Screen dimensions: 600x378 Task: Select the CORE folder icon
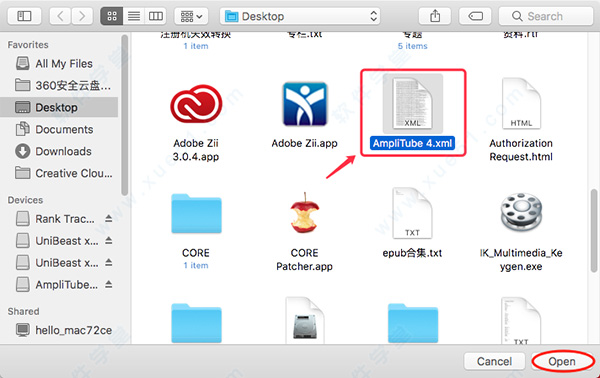coord(196,213)
